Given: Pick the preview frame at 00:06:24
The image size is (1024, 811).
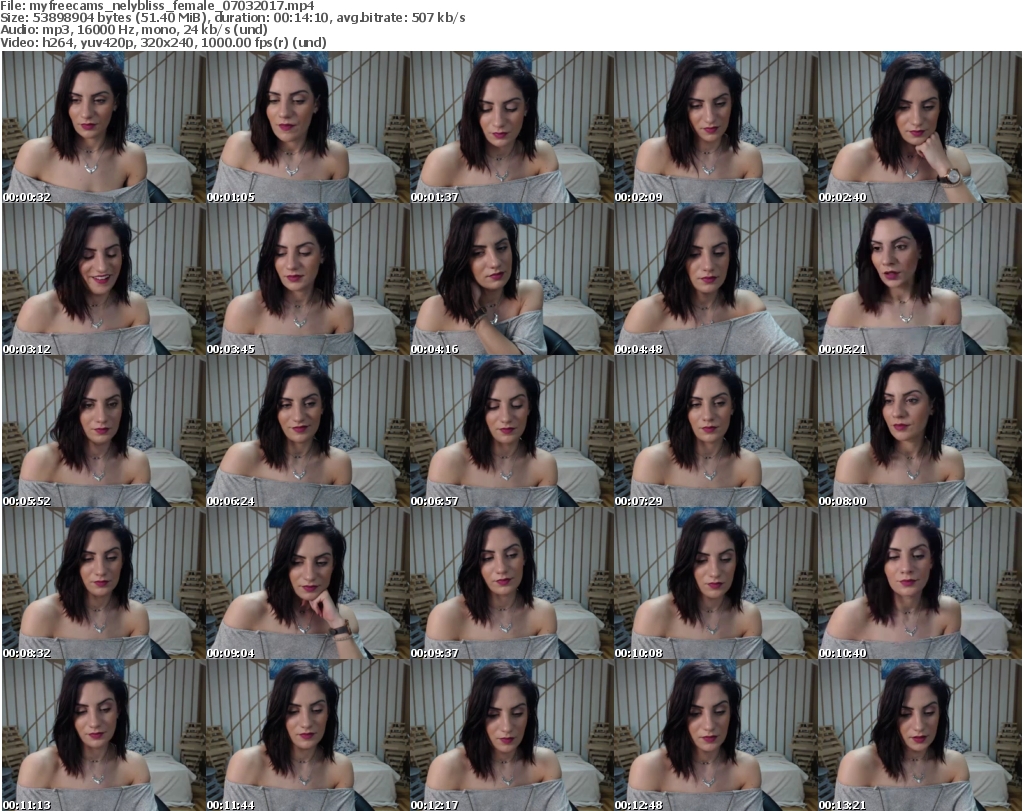Looking at the screenshot, I should [x=308, y=432].
